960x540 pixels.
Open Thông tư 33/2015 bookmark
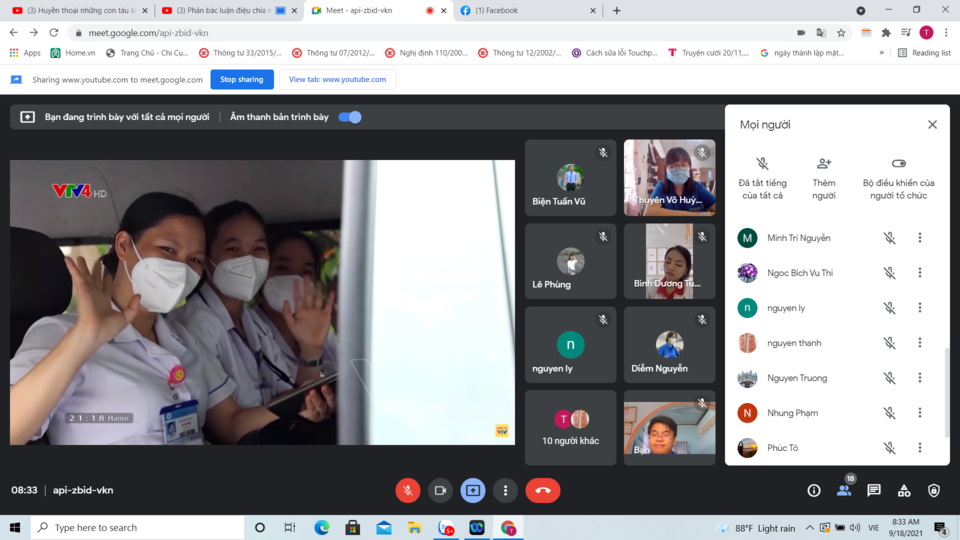(x=241, y=53)
